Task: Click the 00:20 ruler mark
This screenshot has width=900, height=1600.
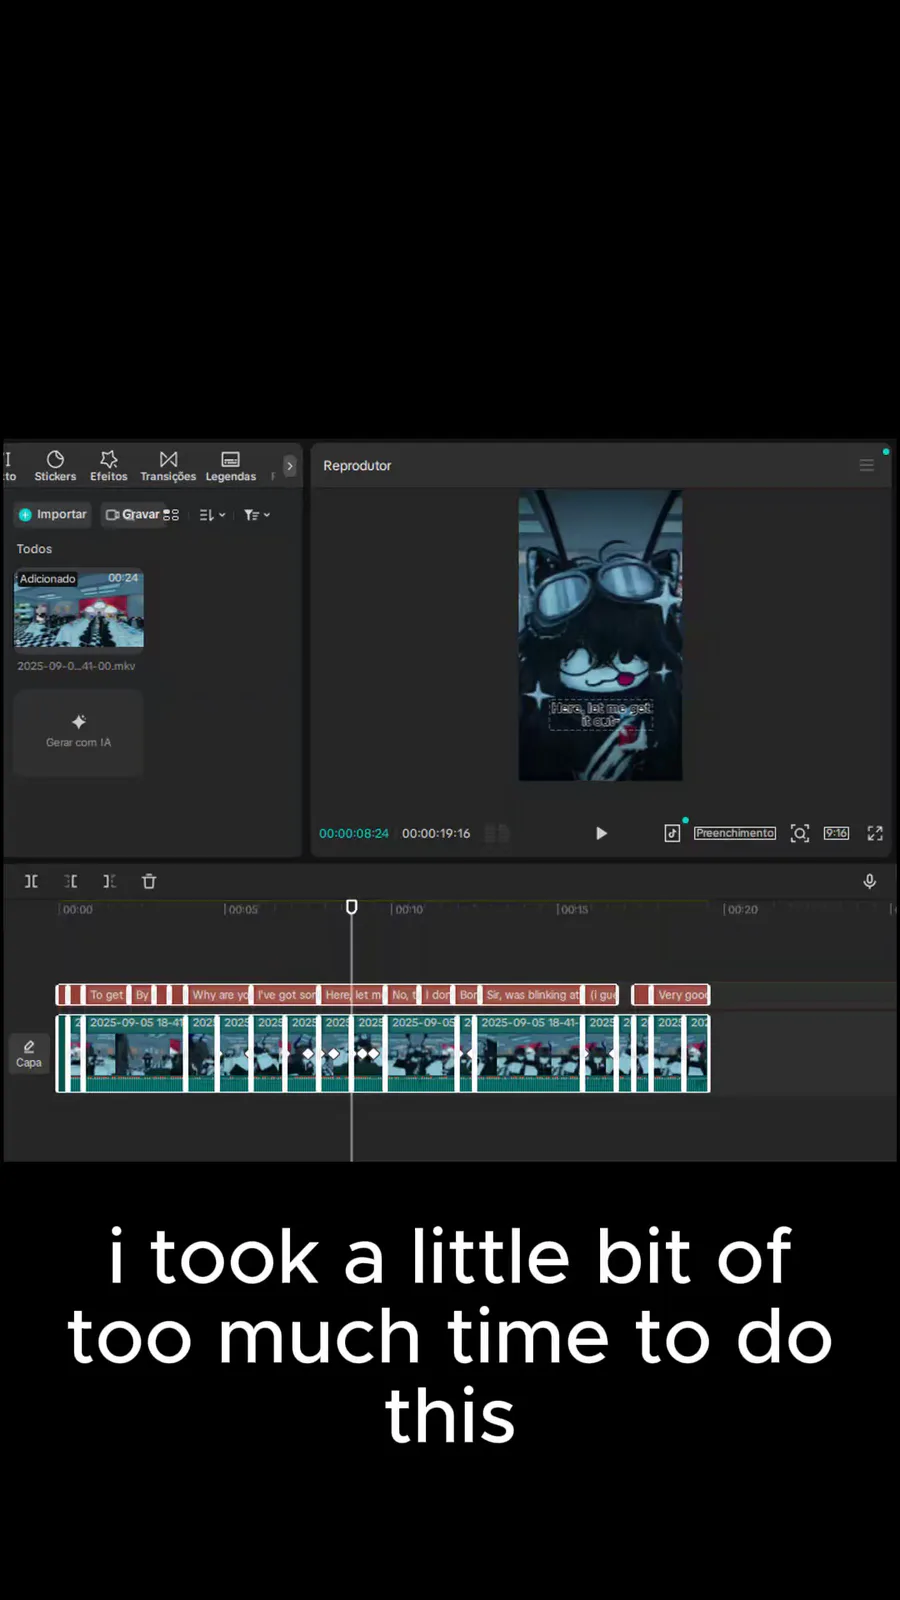Action: [x=741, y=909]
